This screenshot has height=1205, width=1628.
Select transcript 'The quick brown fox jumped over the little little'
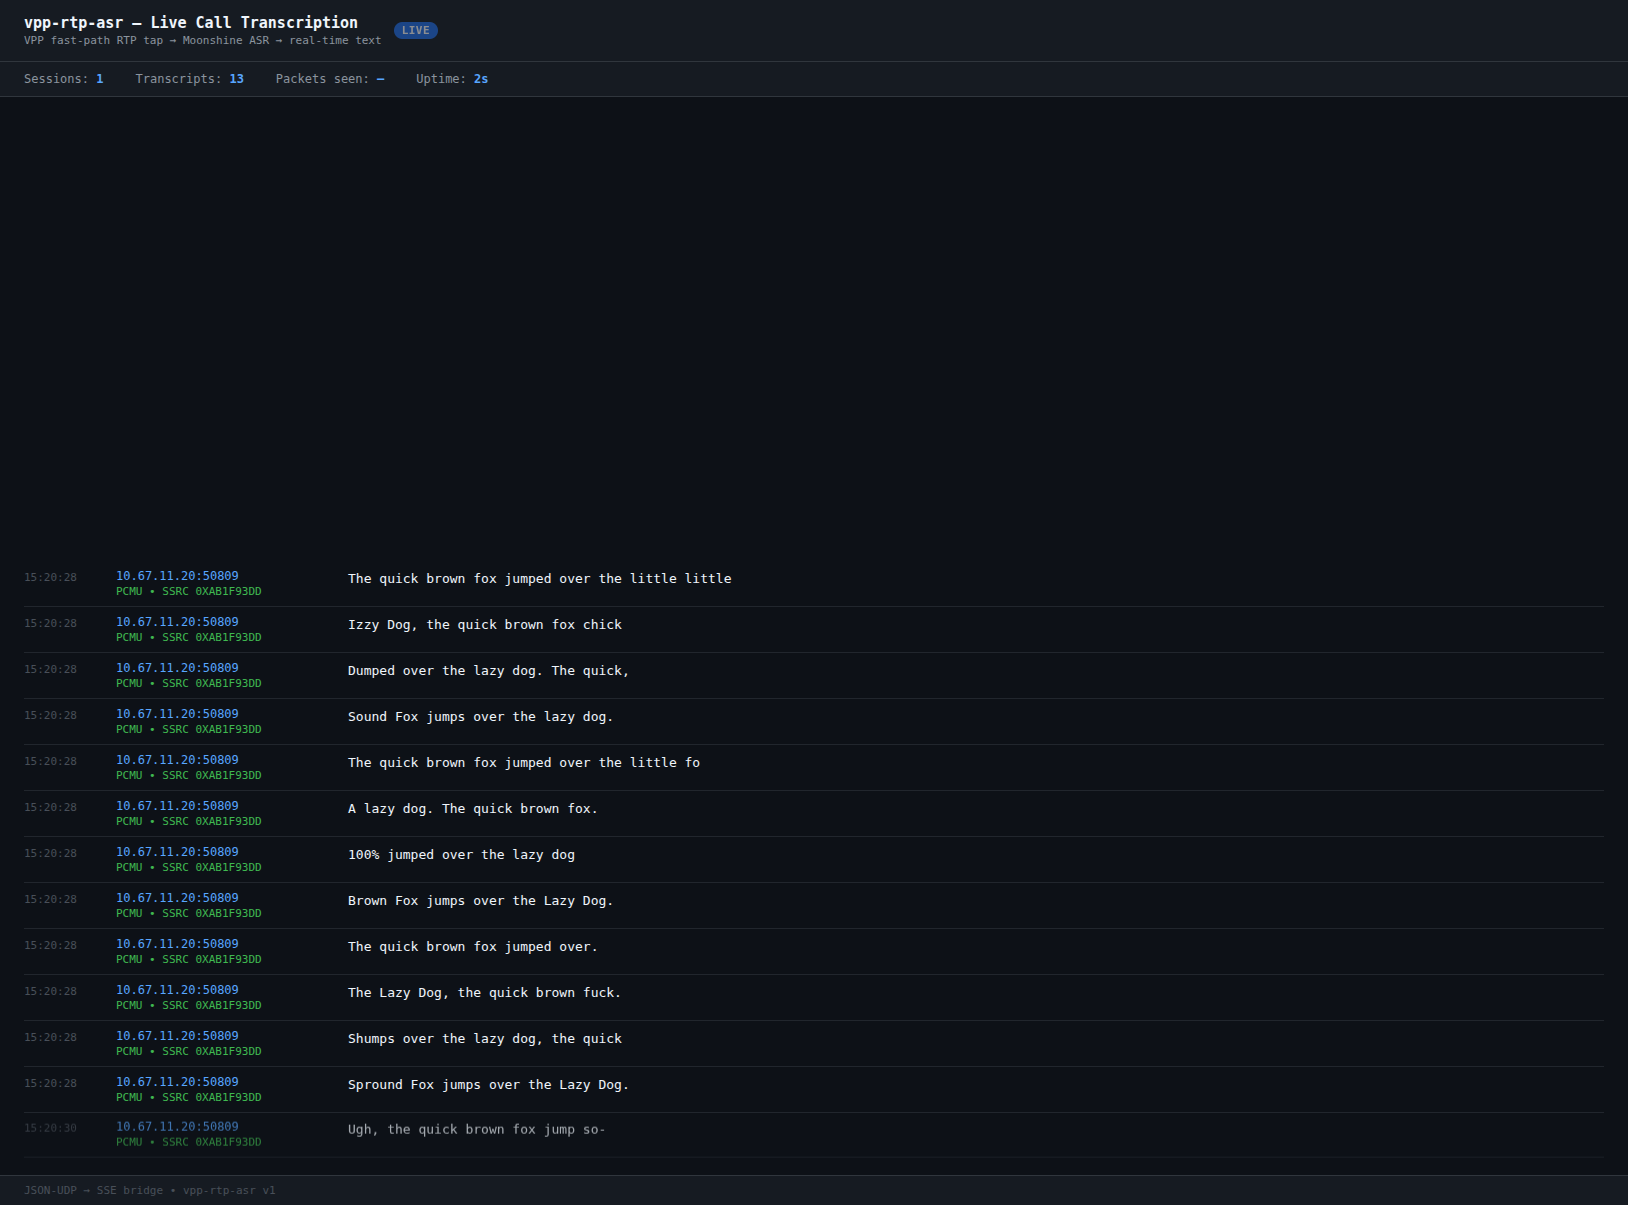[x=540, y=579]
